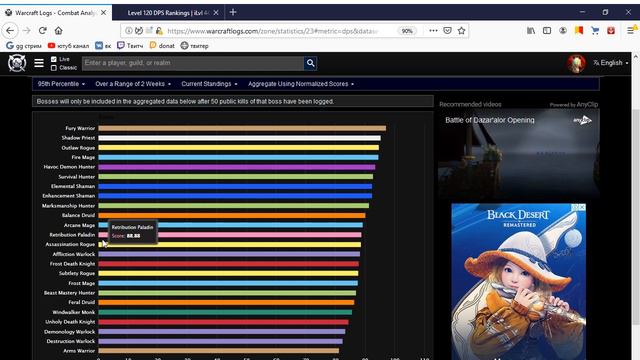
Task: Enable the Live checkbox
Action: point(54,59)
